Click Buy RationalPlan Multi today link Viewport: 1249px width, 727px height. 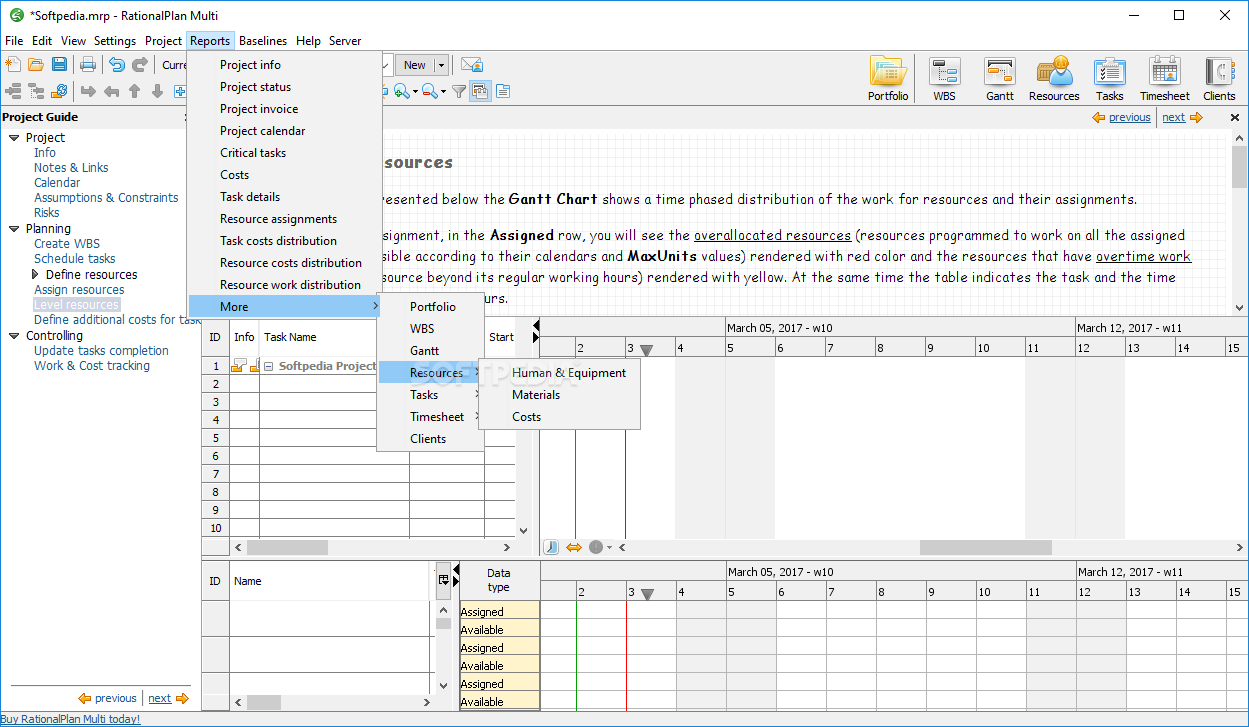pyautogui.click(x=70, y=719)
